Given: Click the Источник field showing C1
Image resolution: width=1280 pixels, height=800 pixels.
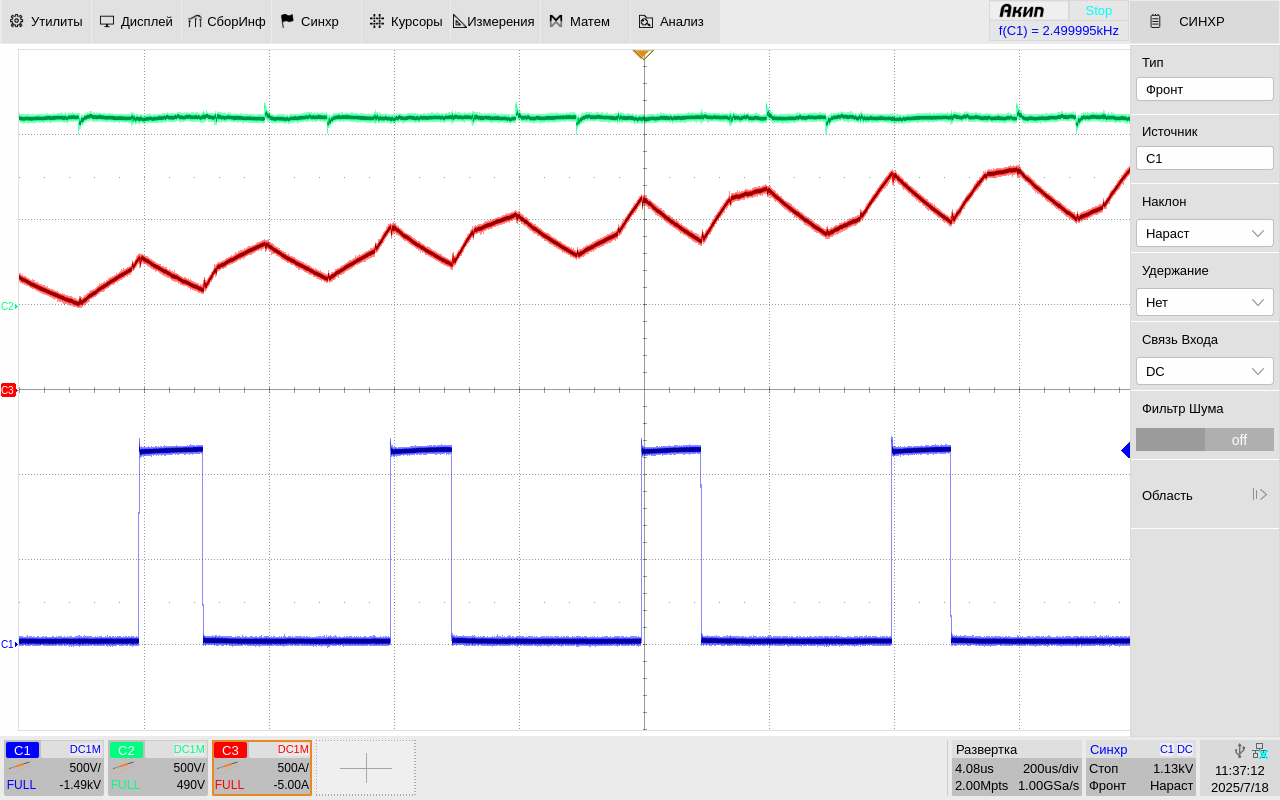Looking at the screenshot, I should (1204, 158).
